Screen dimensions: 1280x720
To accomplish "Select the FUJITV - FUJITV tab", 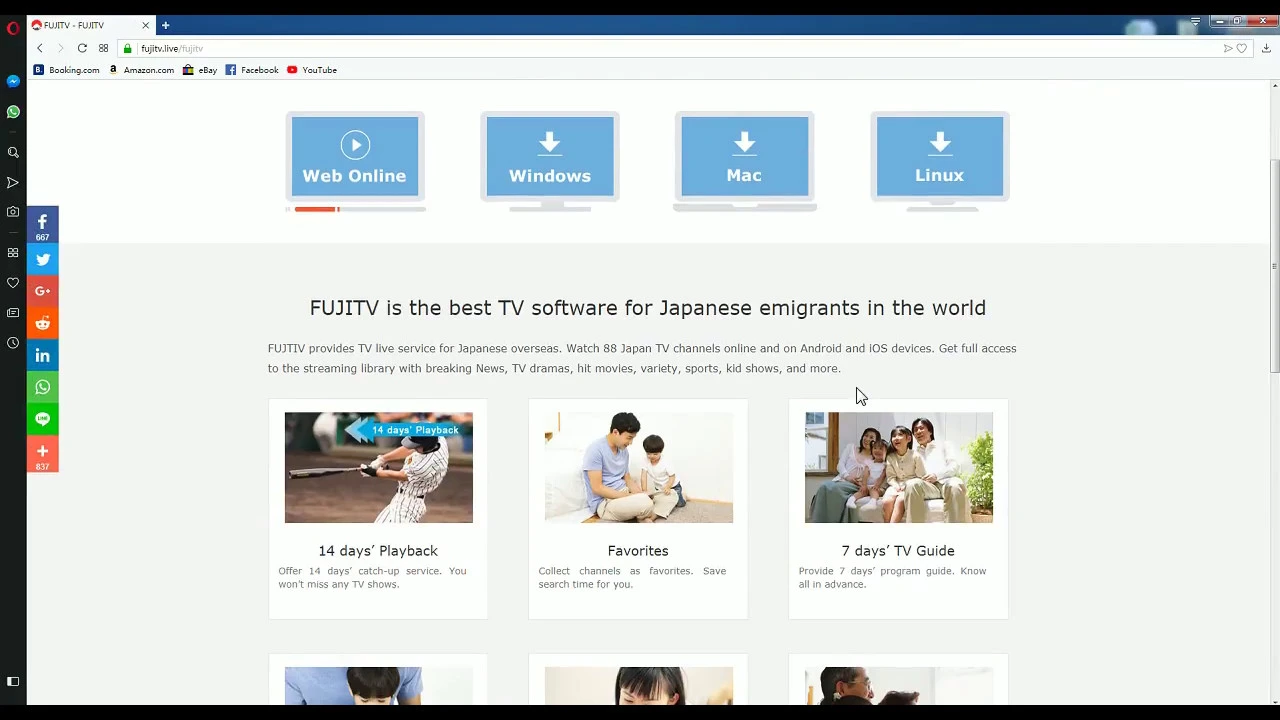I will [90, 25].
